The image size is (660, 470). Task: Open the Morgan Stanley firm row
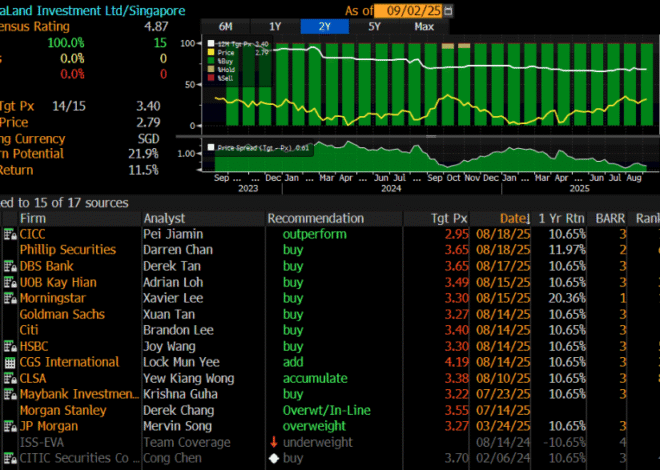coord(63,410)
